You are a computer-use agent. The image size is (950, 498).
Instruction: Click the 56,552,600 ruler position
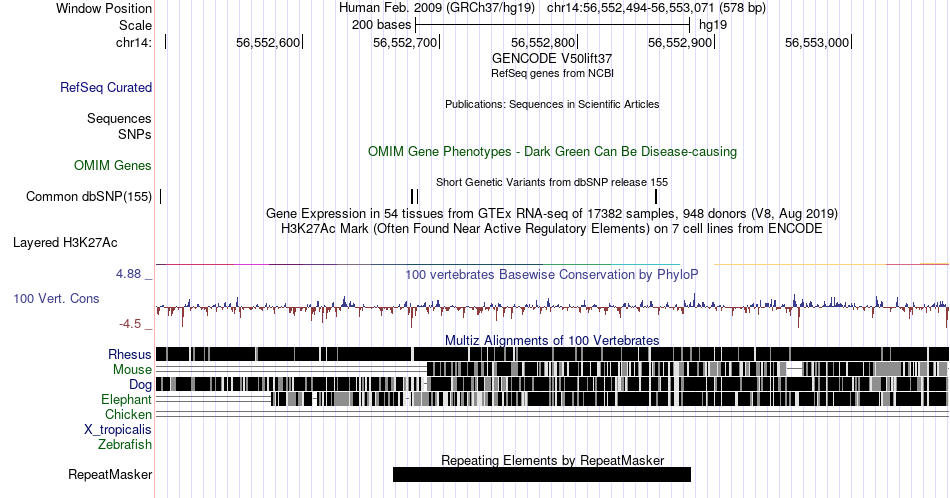click(x=268, y=42)
